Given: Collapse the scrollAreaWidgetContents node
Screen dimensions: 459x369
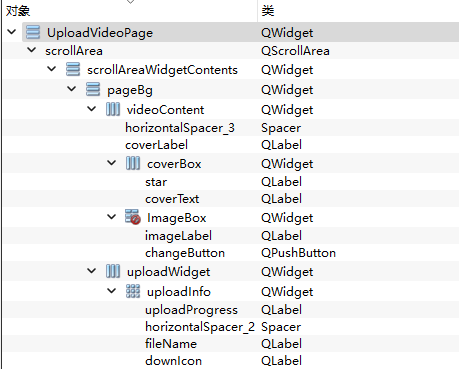Looking at the screenshot, I should [52, 69].
